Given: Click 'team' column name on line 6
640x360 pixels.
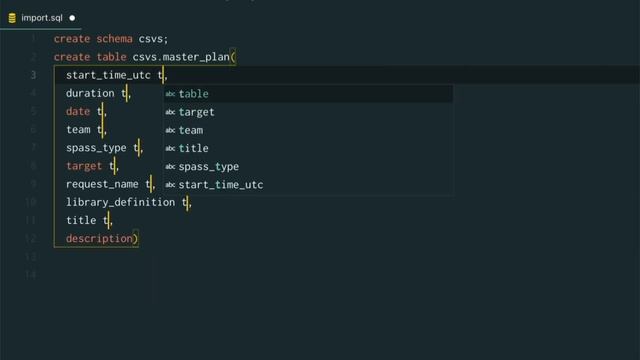Looking at the screenshot, I should 78,130.
